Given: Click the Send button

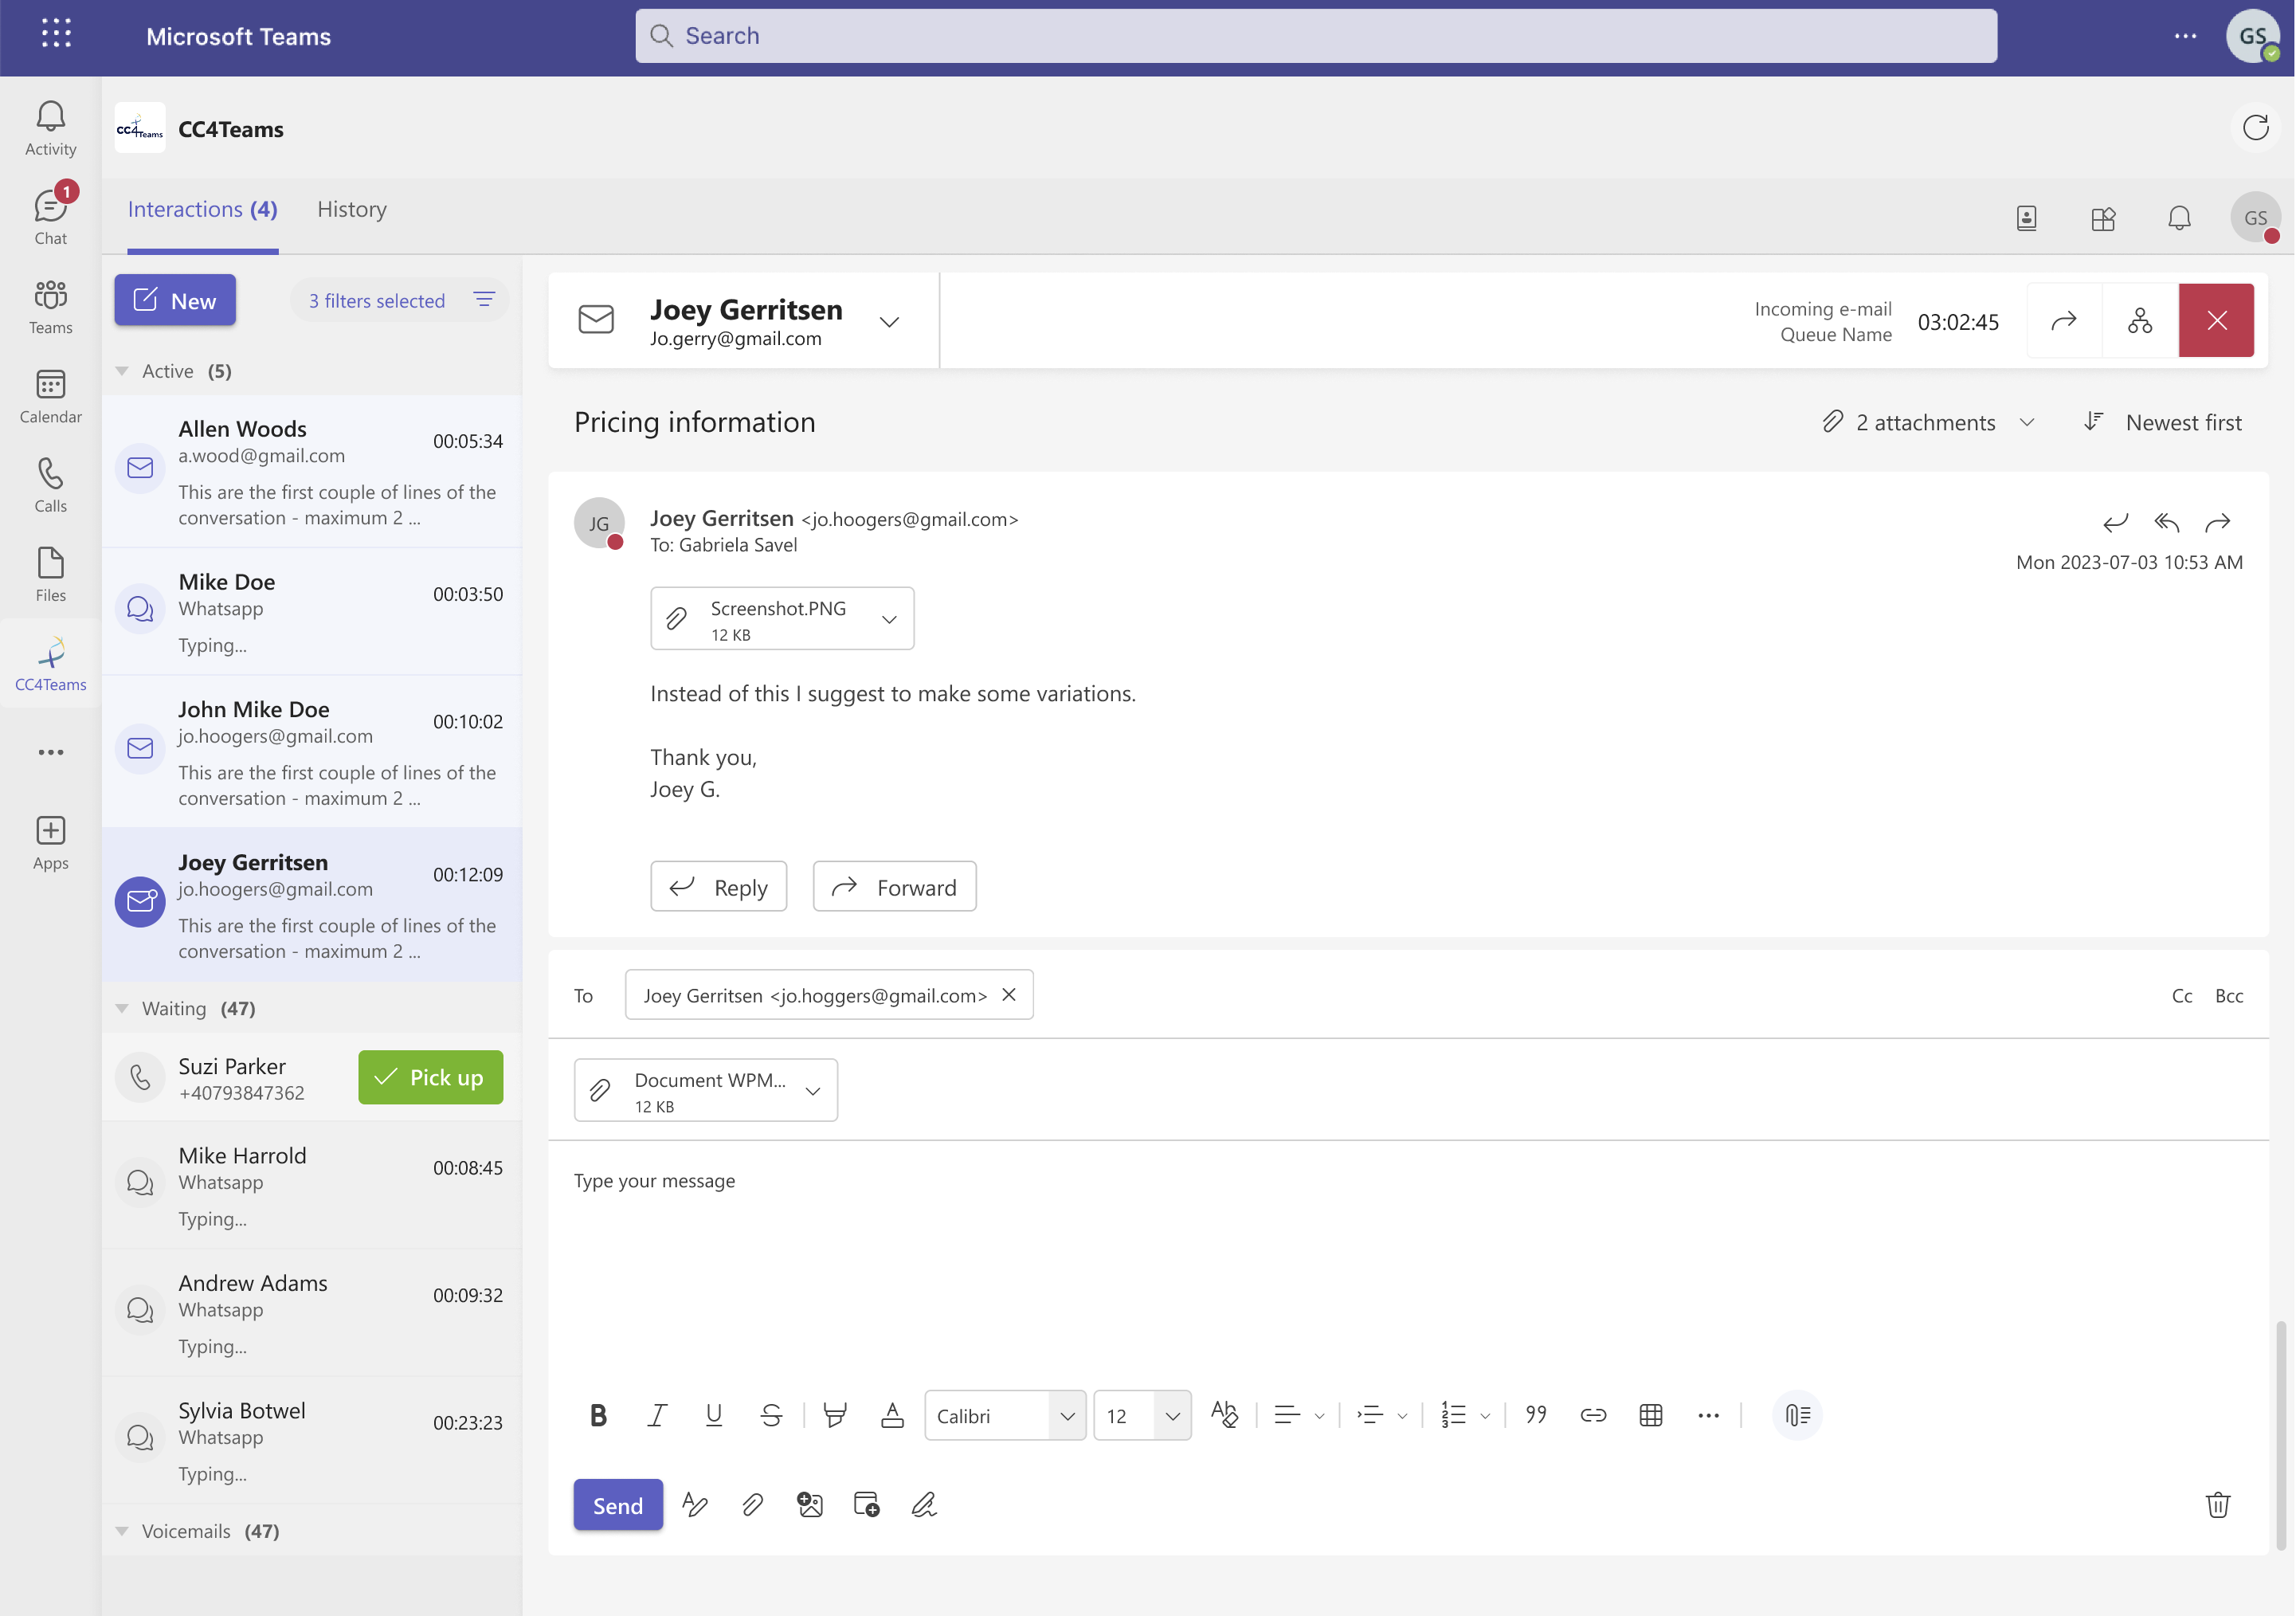Looking at the screenshot, I should [x=617, y=1504].
